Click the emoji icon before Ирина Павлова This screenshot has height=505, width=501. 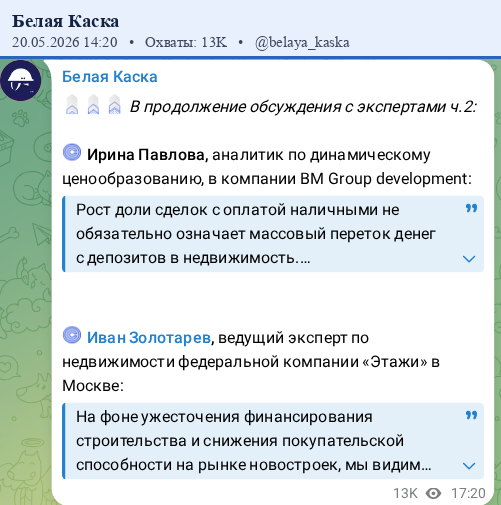(x=72, y=152)
